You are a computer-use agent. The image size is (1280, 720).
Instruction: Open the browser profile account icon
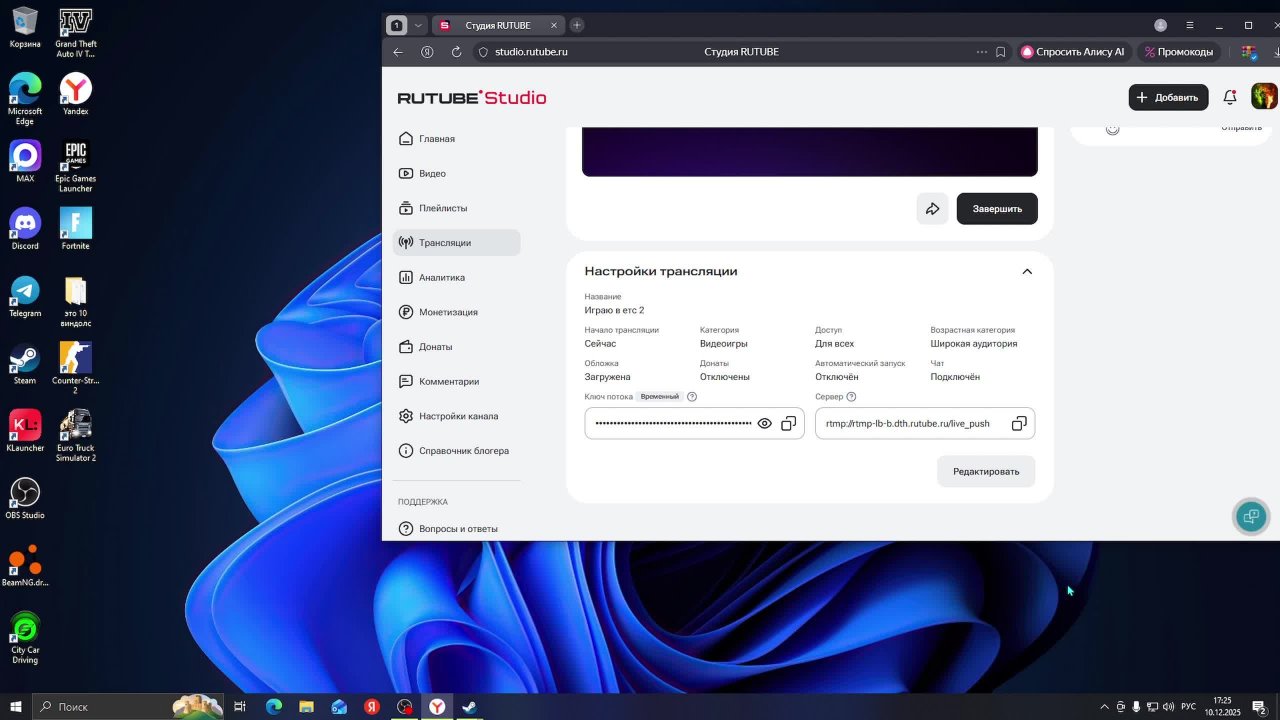coord(1161,25)
